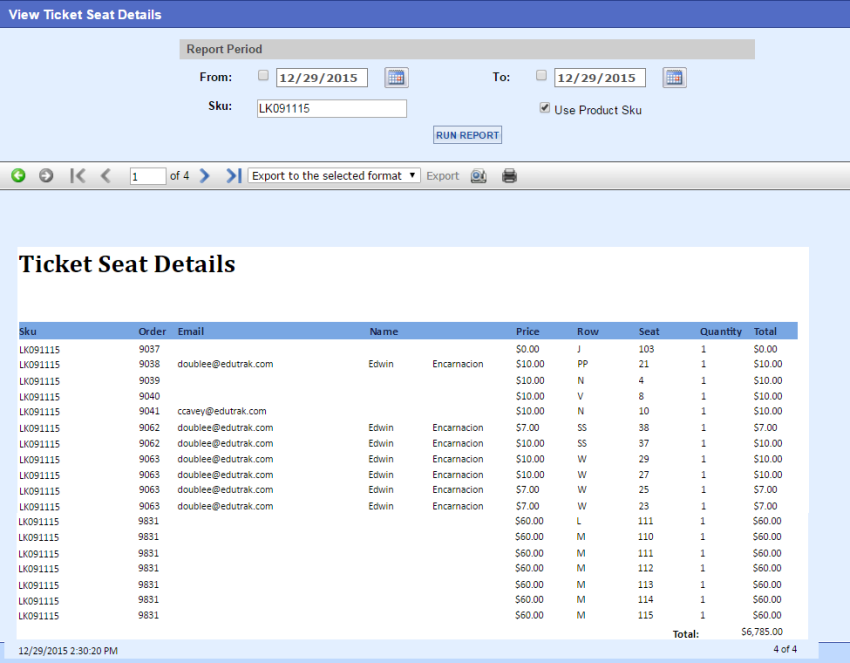This screenshot has height=663, width=850.
Task: Click the $6,785.00 grand total value
Action: click(x=762, y=632)
